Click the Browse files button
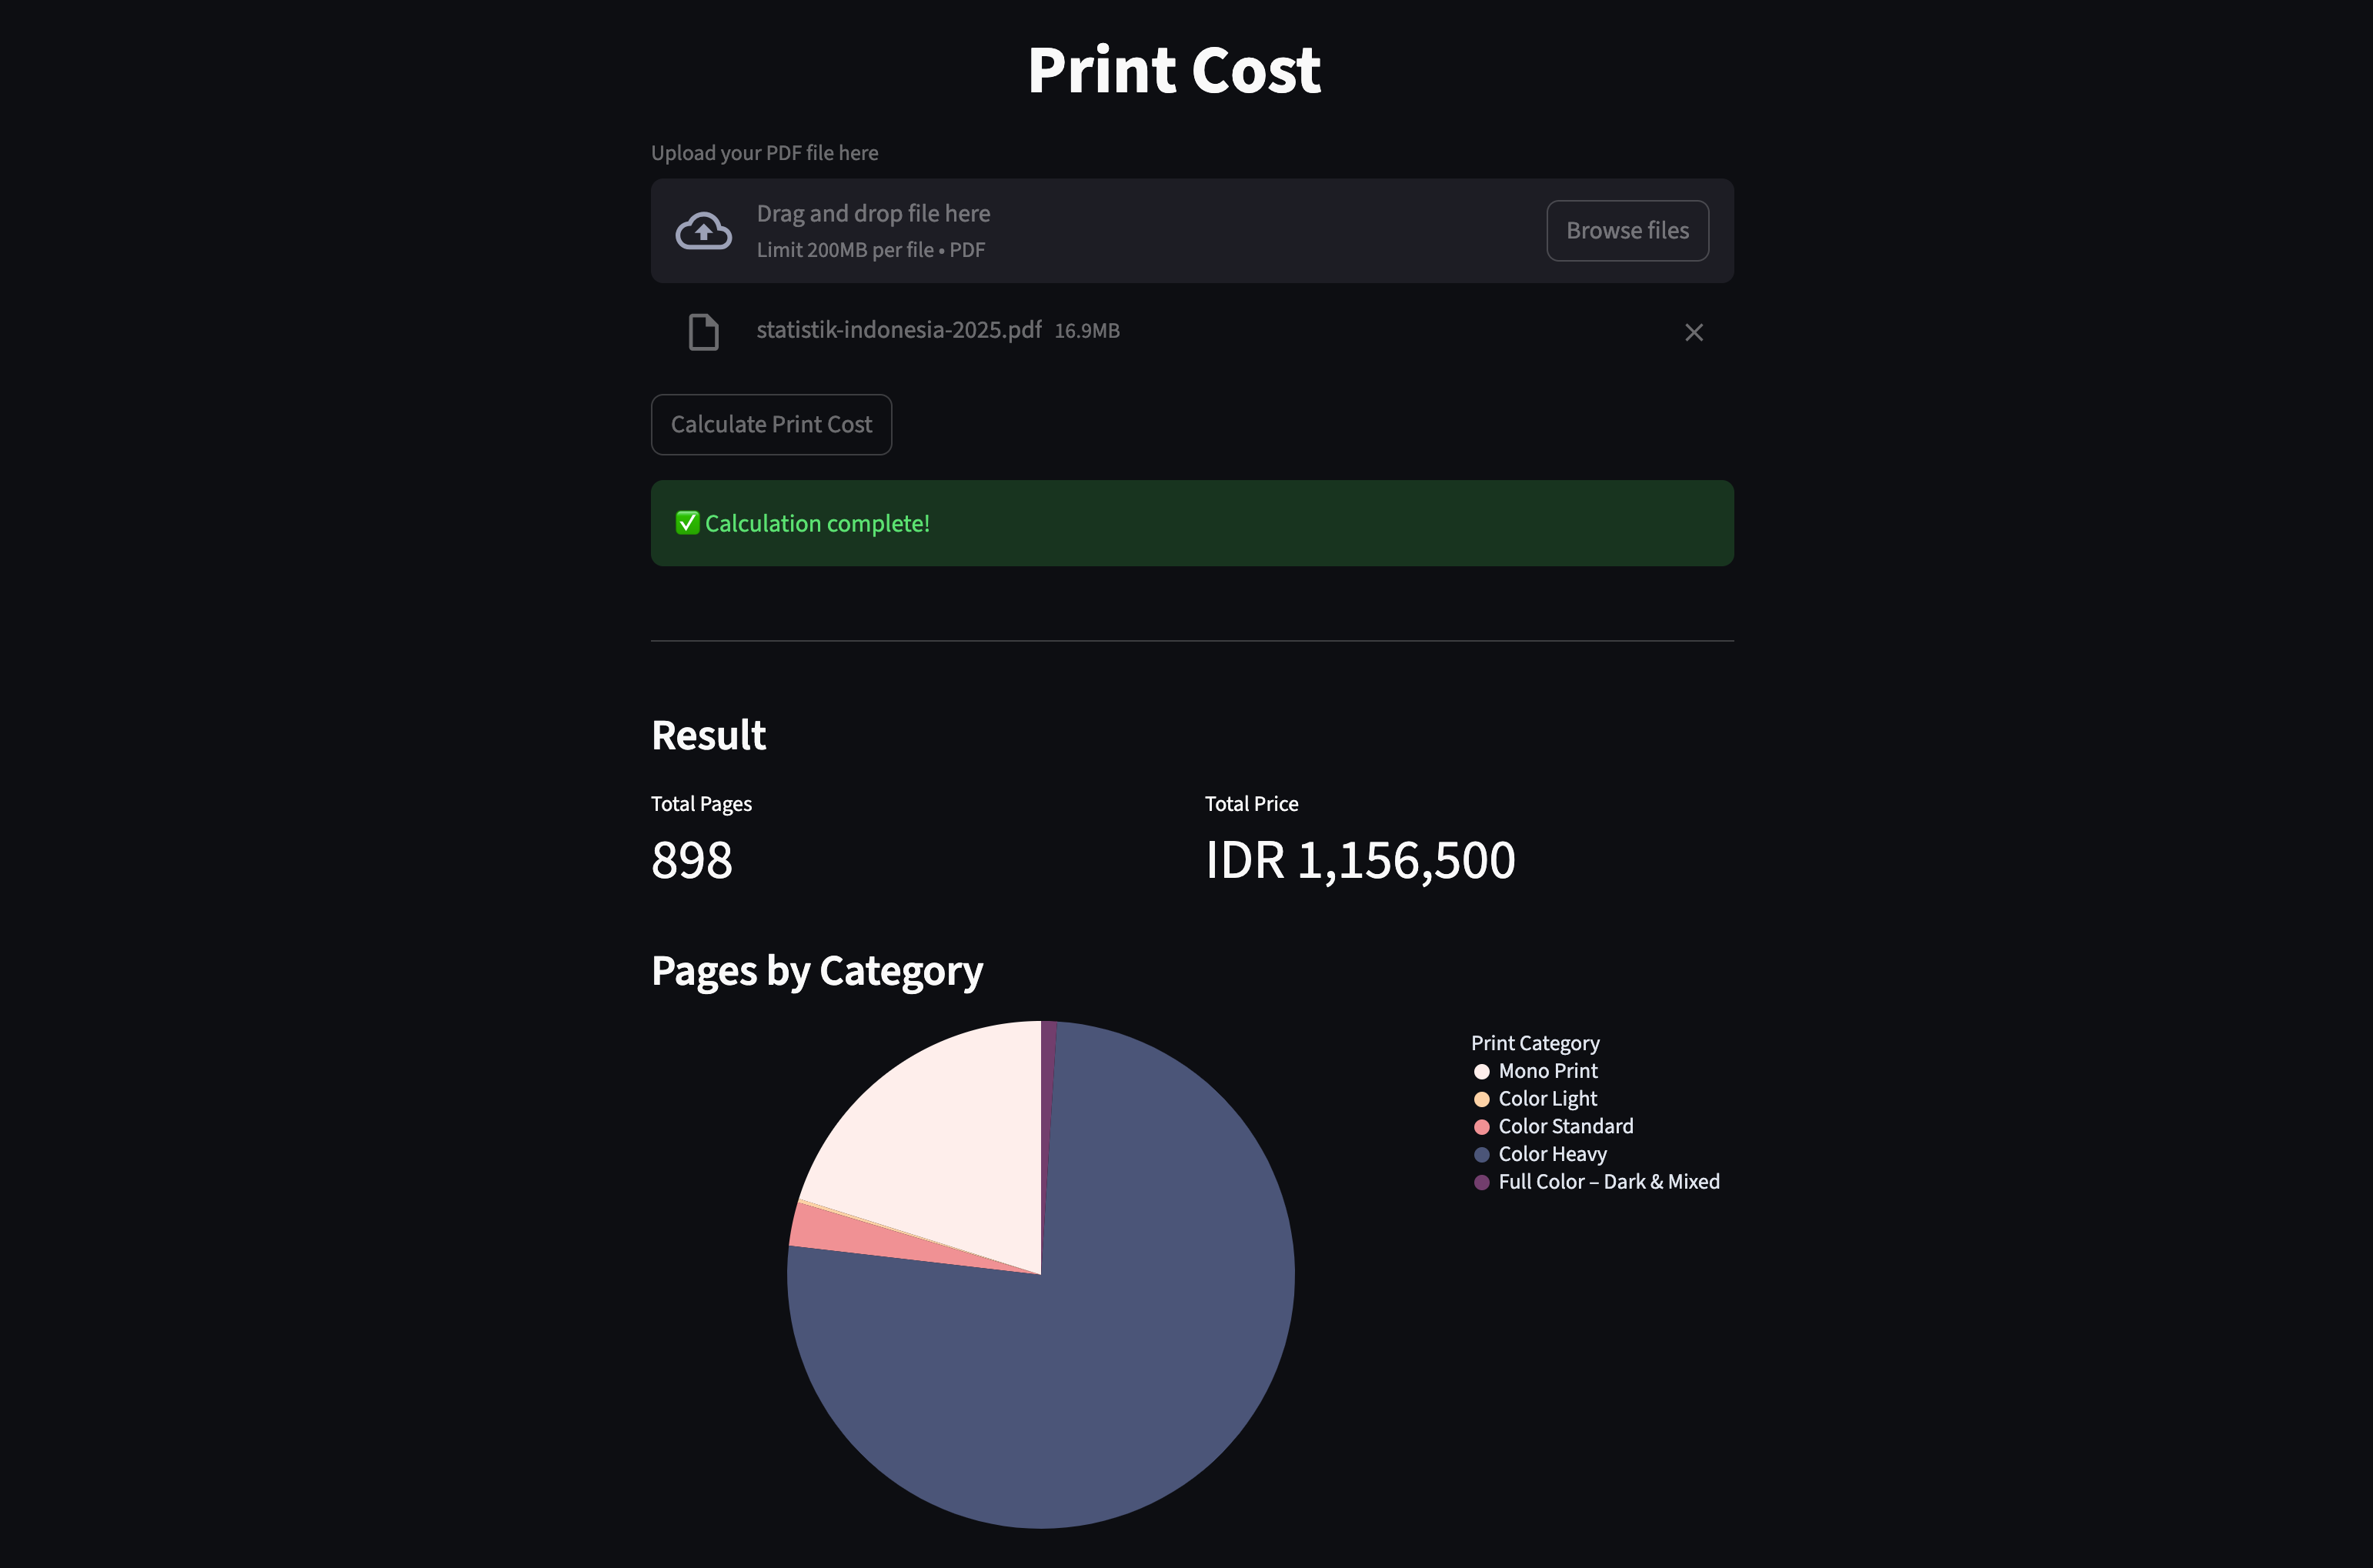 tap(1627, 230)
